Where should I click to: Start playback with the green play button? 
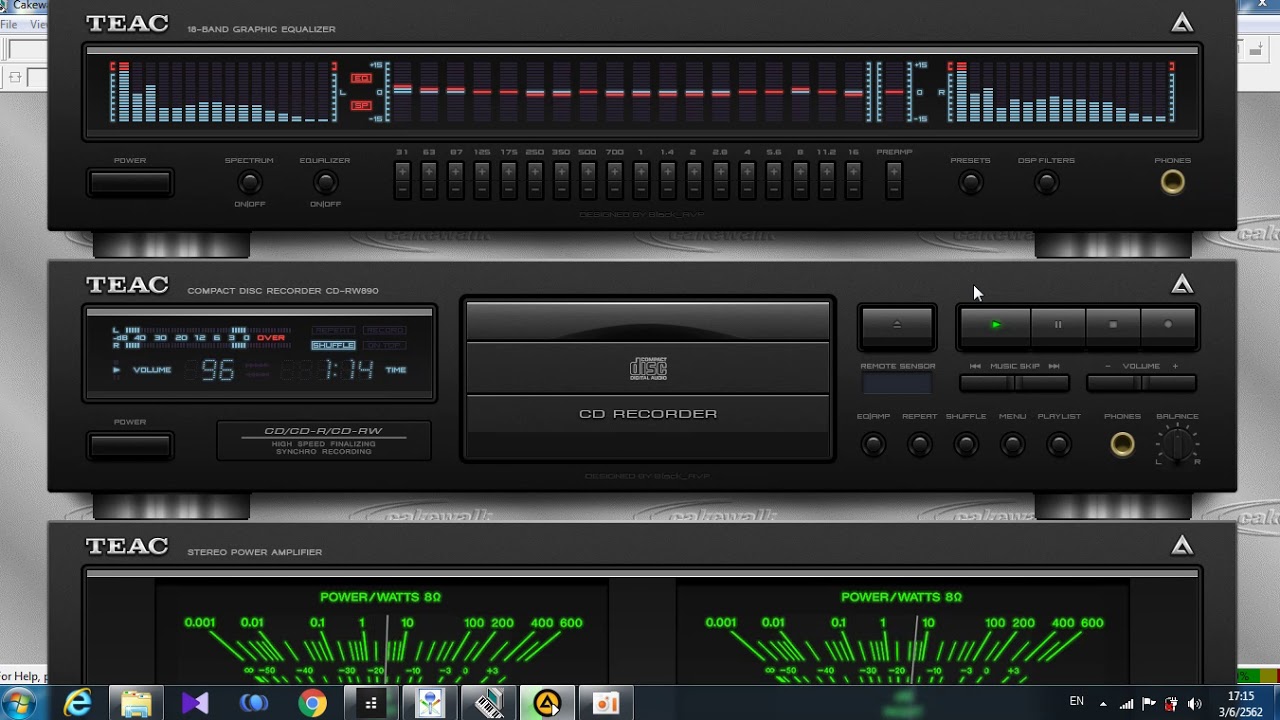pos(995,325)
